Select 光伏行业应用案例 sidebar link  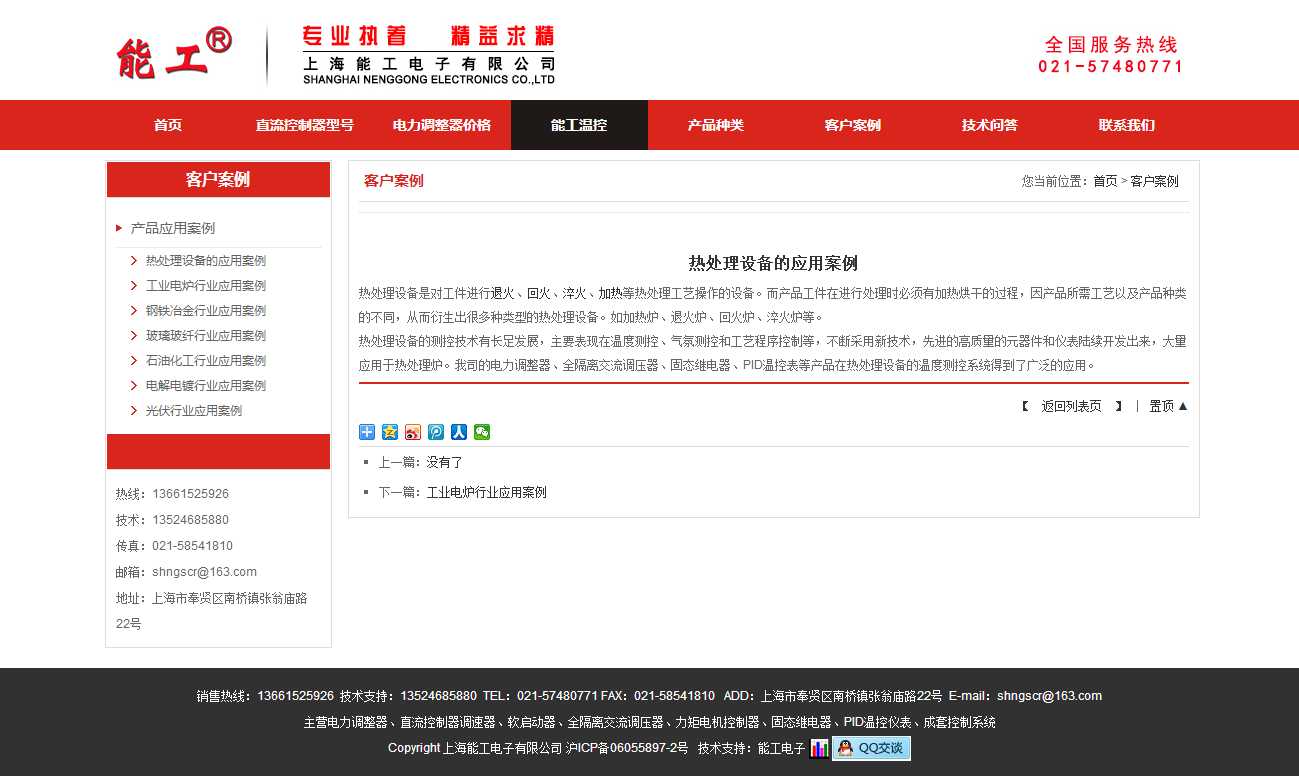click(194, 411)
